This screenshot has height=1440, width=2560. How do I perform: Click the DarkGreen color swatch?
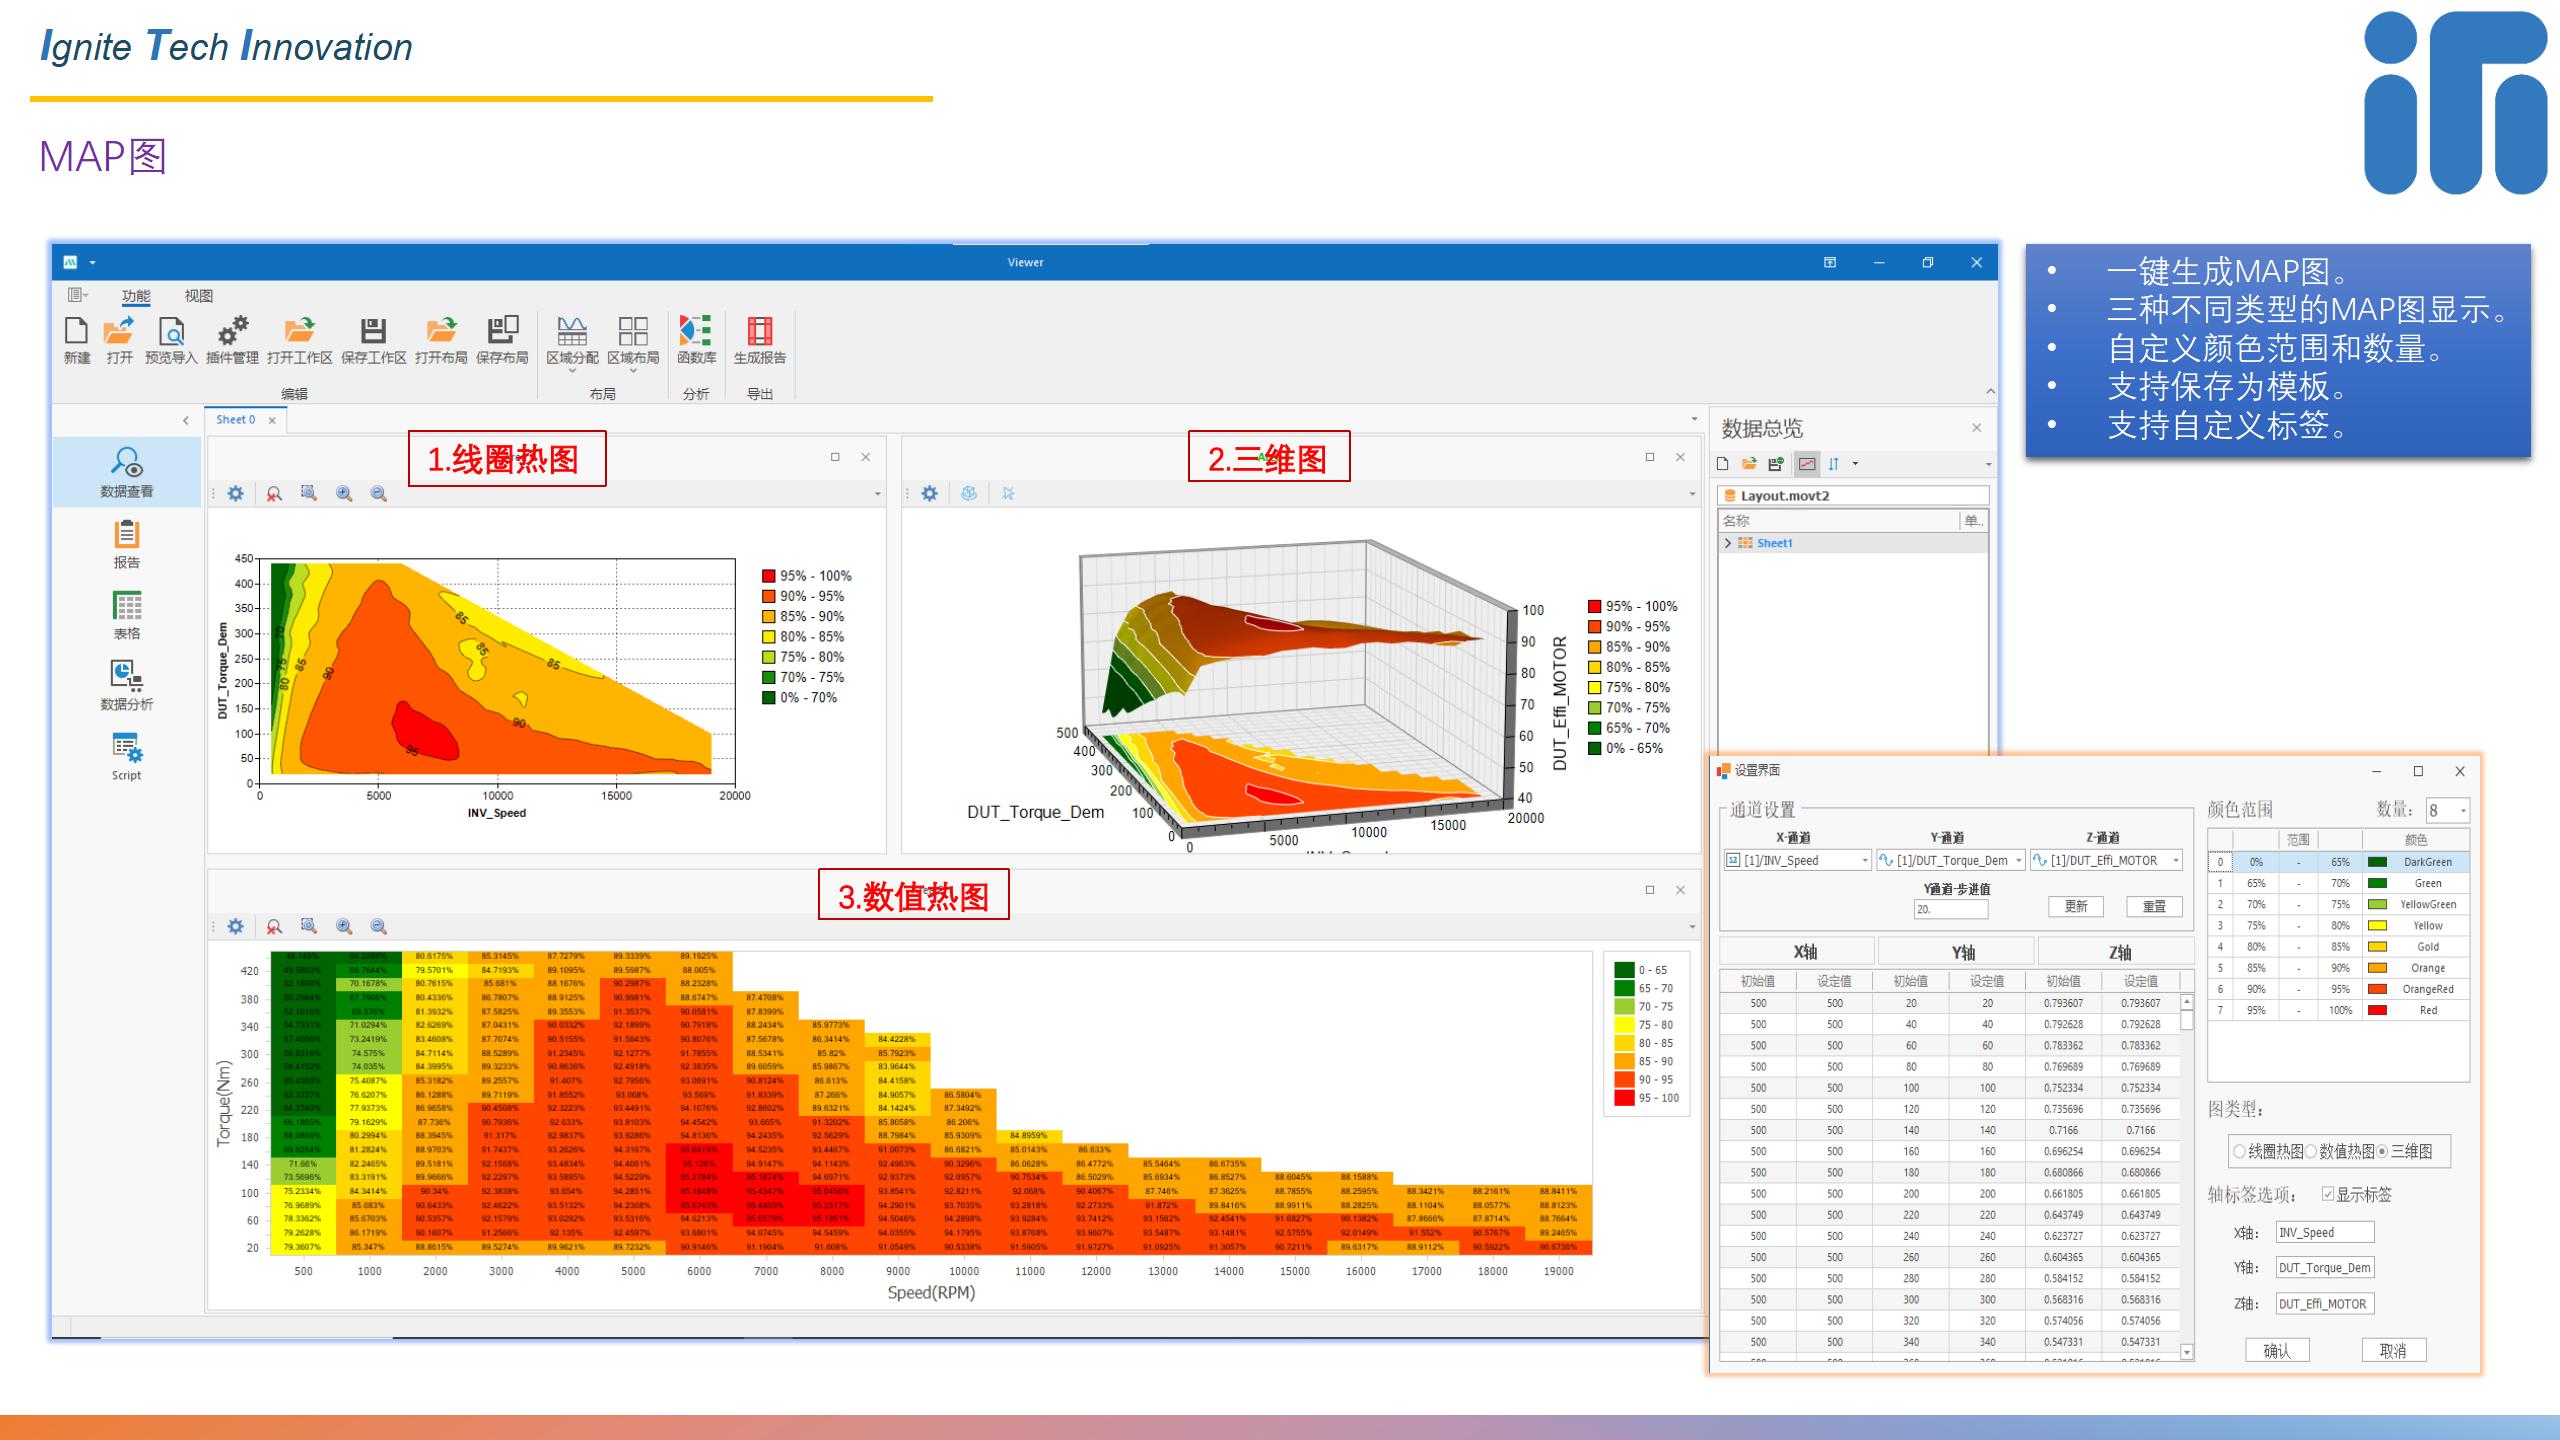(2377, 862)
